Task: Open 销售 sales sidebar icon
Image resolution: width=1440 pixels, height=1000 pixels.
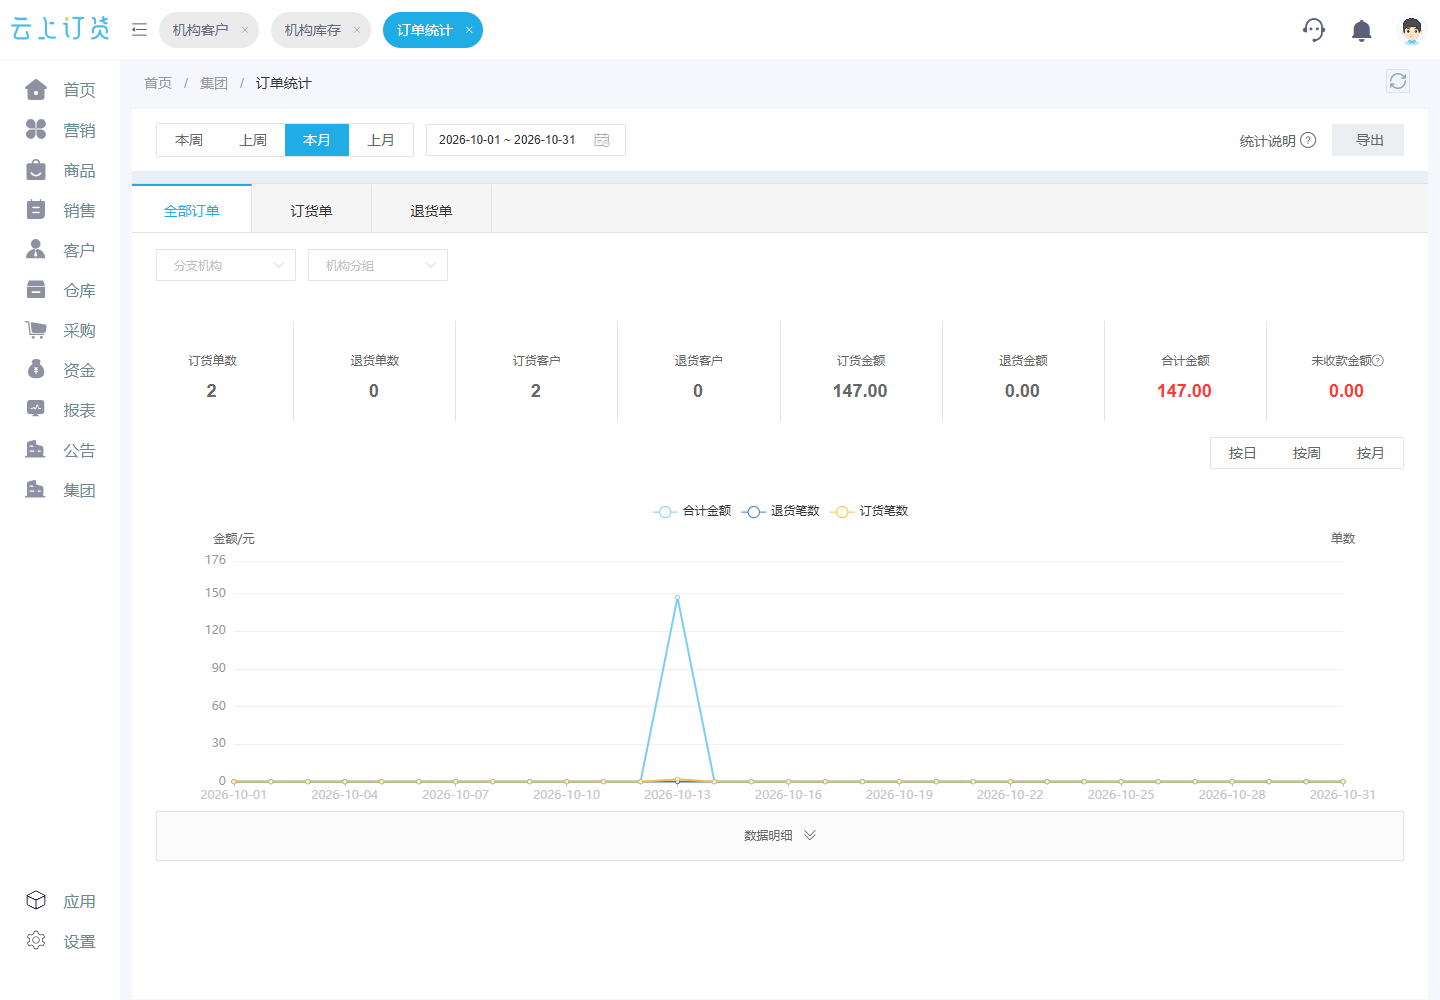Action: 36,210
